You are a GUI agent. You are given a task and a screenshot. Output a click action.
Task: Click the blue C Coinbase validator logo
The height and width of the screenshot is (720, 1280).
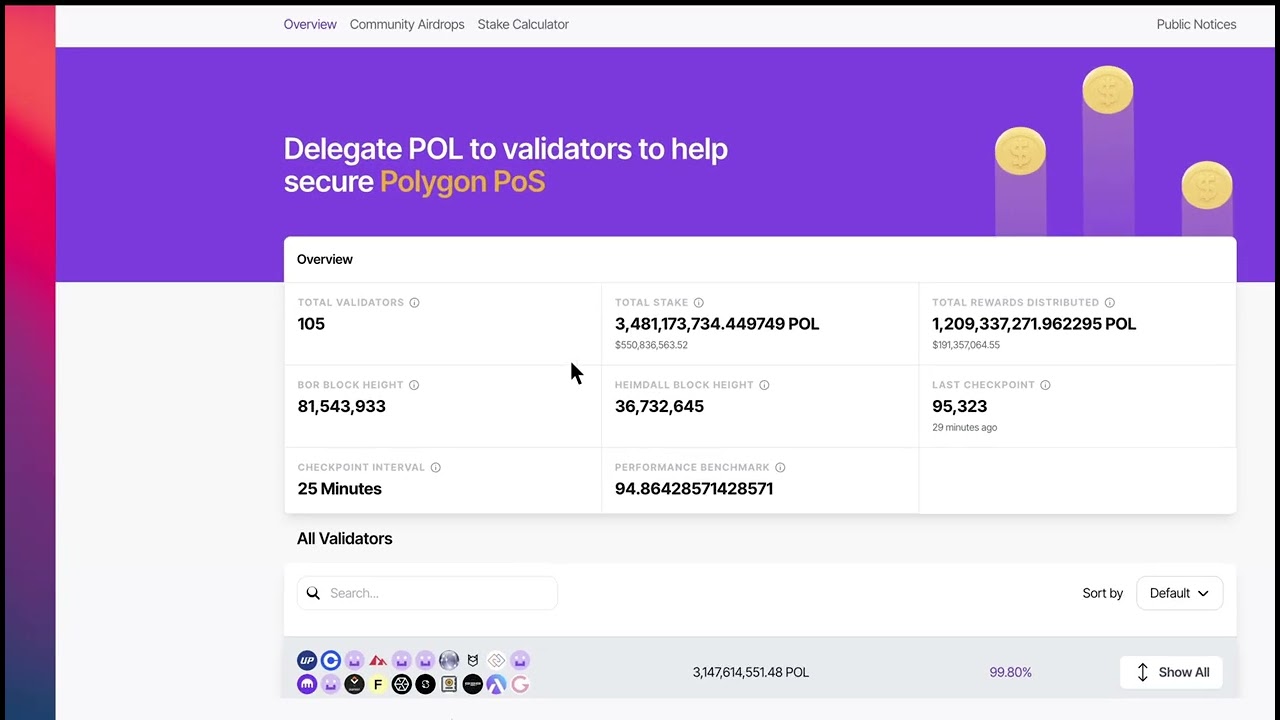[331, 660]
